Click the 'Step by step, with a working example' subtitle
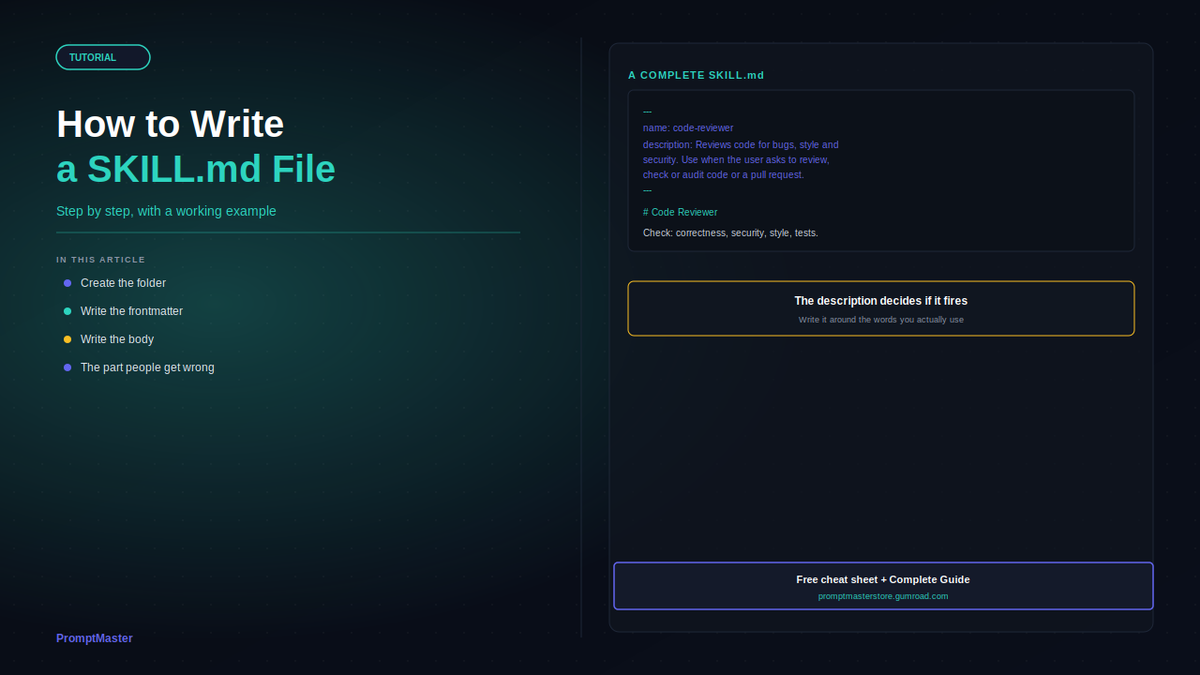Viewport: 1200px width, 675px height. pyautogui.click(x=166, y=211)
